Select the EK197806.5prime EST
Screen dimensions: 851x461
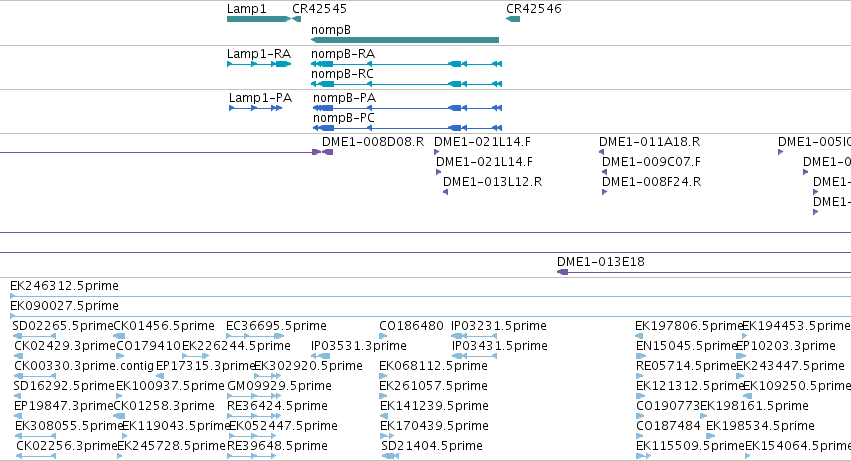click(x=639, y=336)
